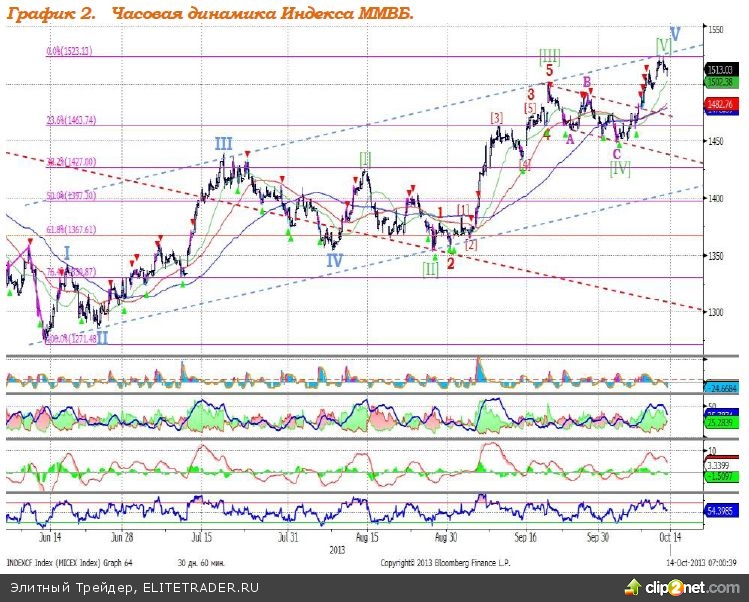The image size is (749, 602).
Task: Select the Fibonacci label 23.6%(1463.74)
Action: (71, 120)
